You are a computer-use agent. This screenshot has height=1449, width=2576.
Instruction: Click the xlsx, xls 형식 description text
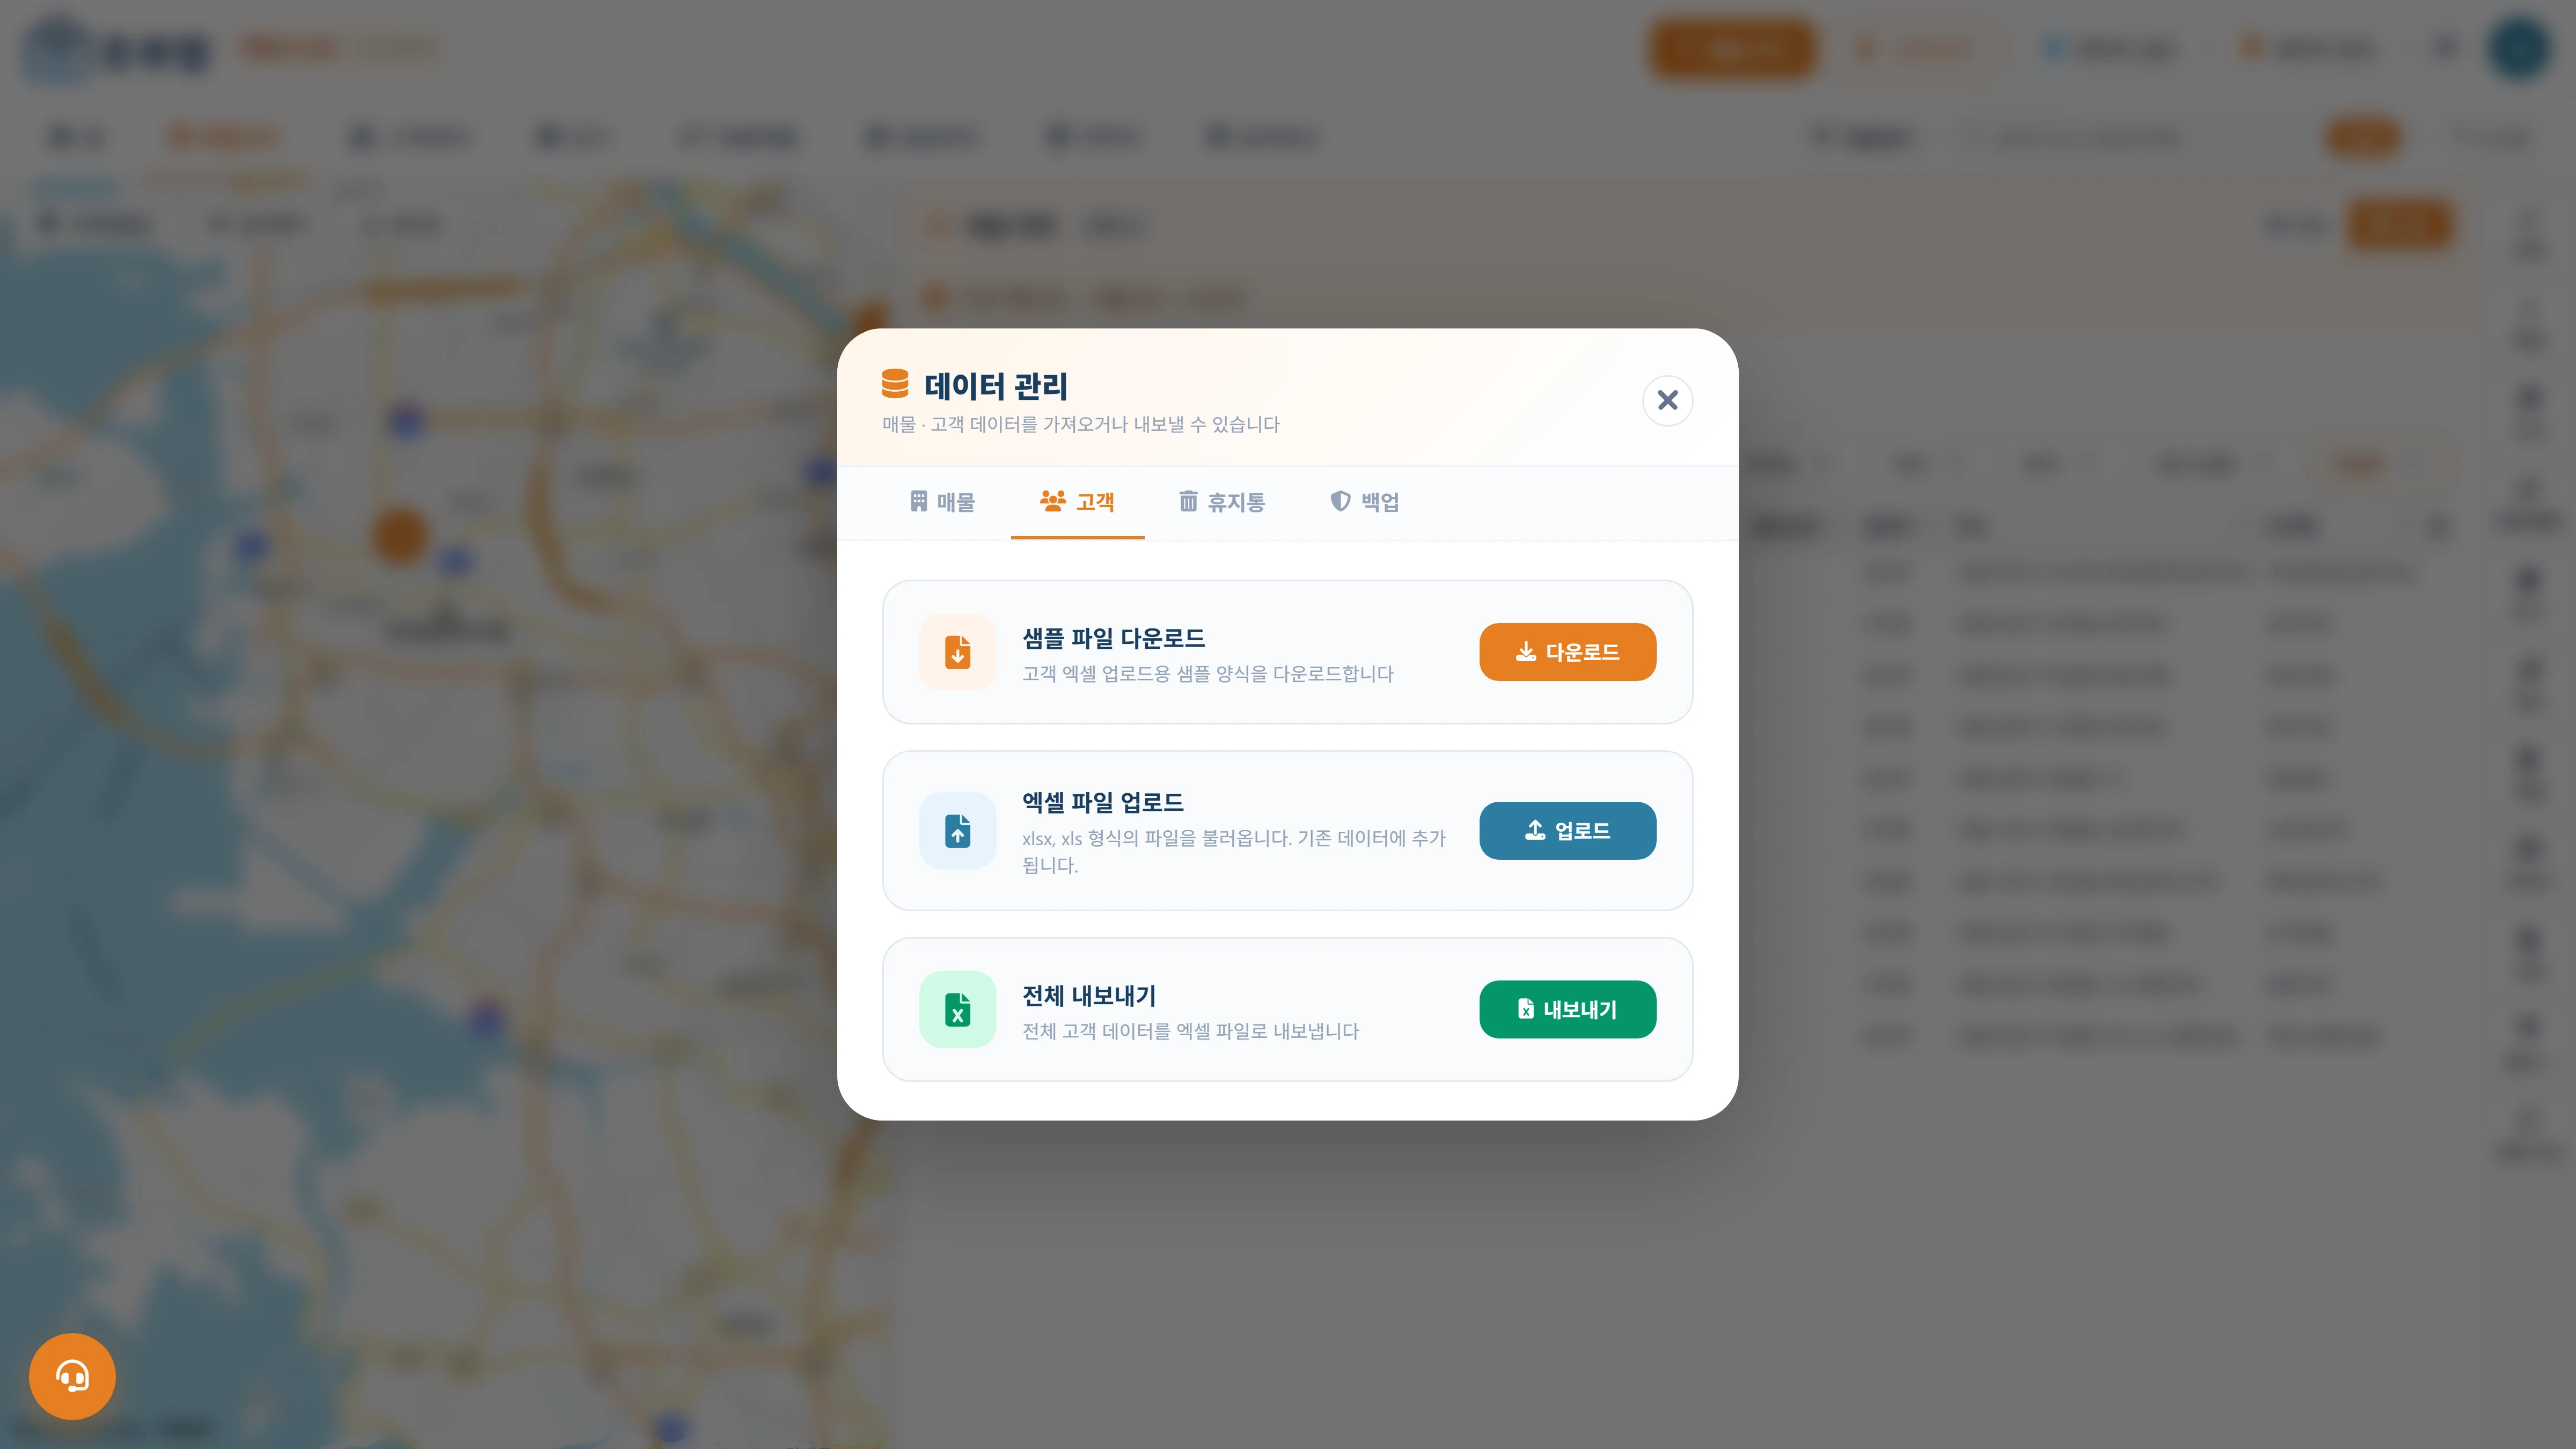[x=1233, y=851]
